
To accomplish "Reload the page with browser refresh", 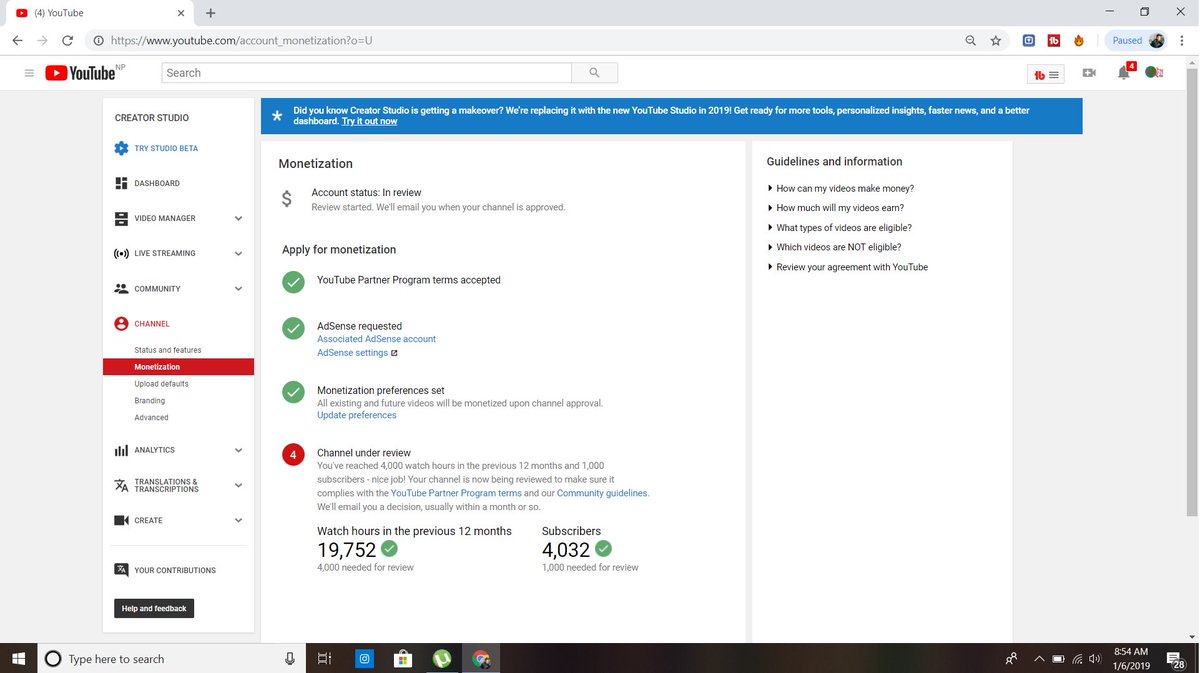I will click(67, 41).
